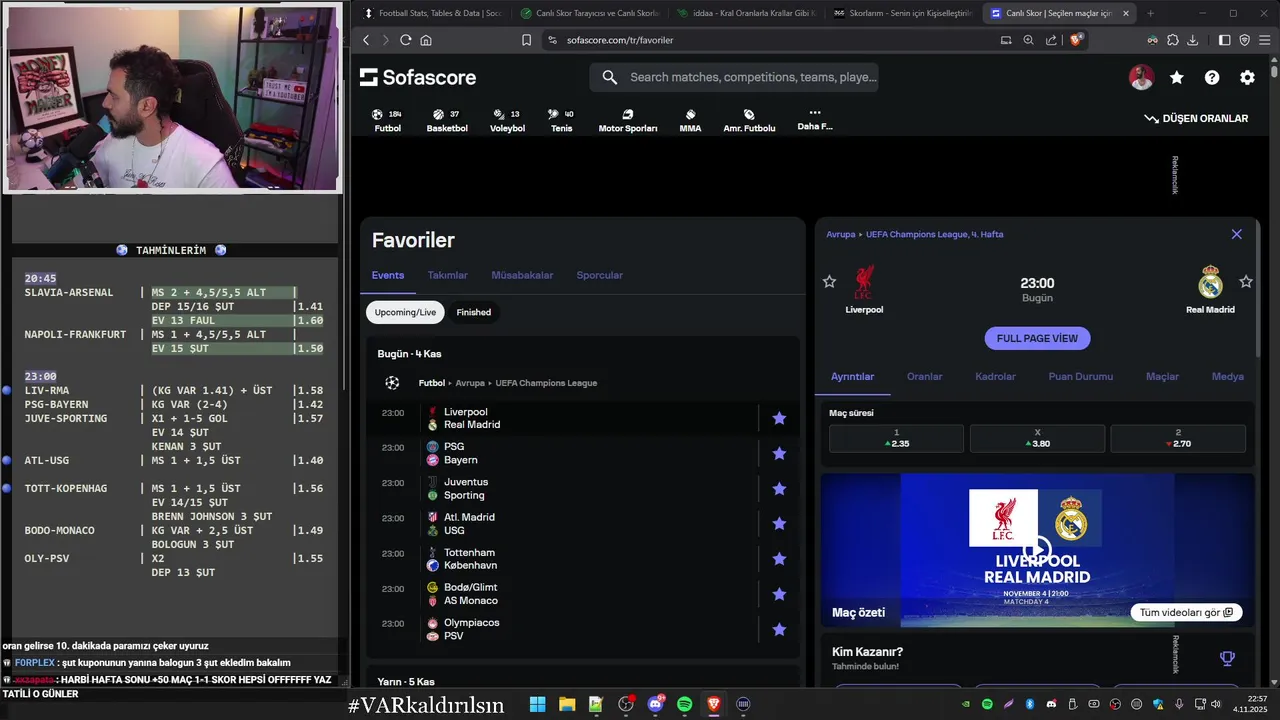1280x720 pixels.
Task: Open Spotify from the taskbar
Action: (684, 704)
